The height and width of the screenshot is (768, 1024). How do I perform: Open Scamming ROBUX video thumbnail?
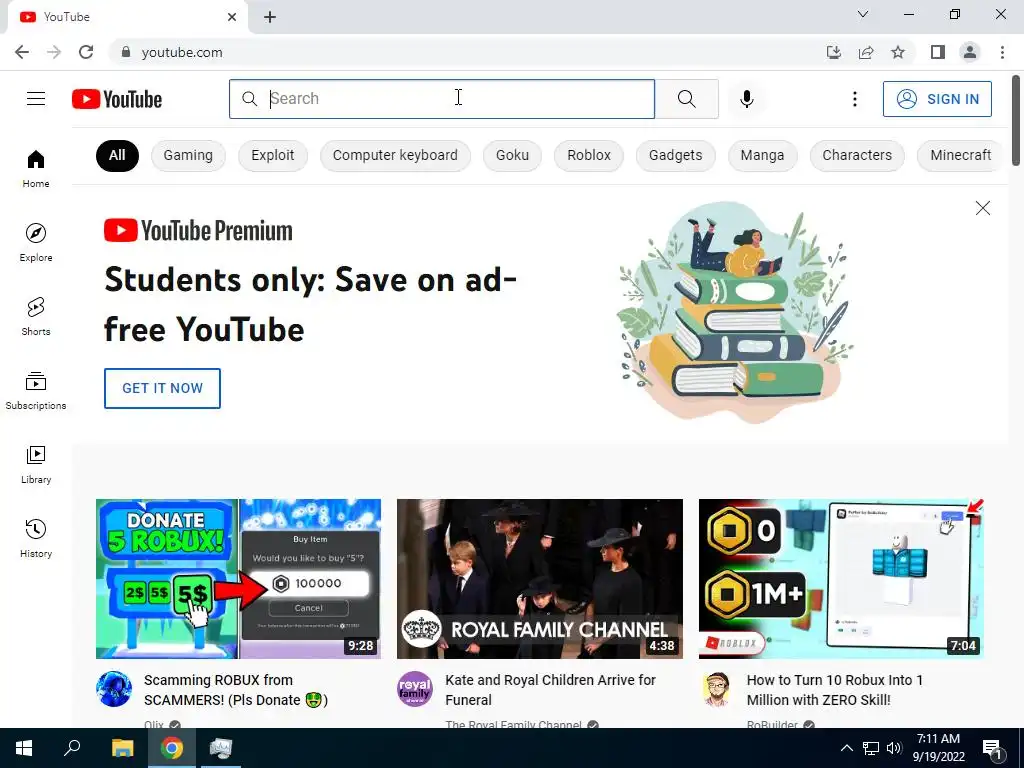(x=238, y=579)
